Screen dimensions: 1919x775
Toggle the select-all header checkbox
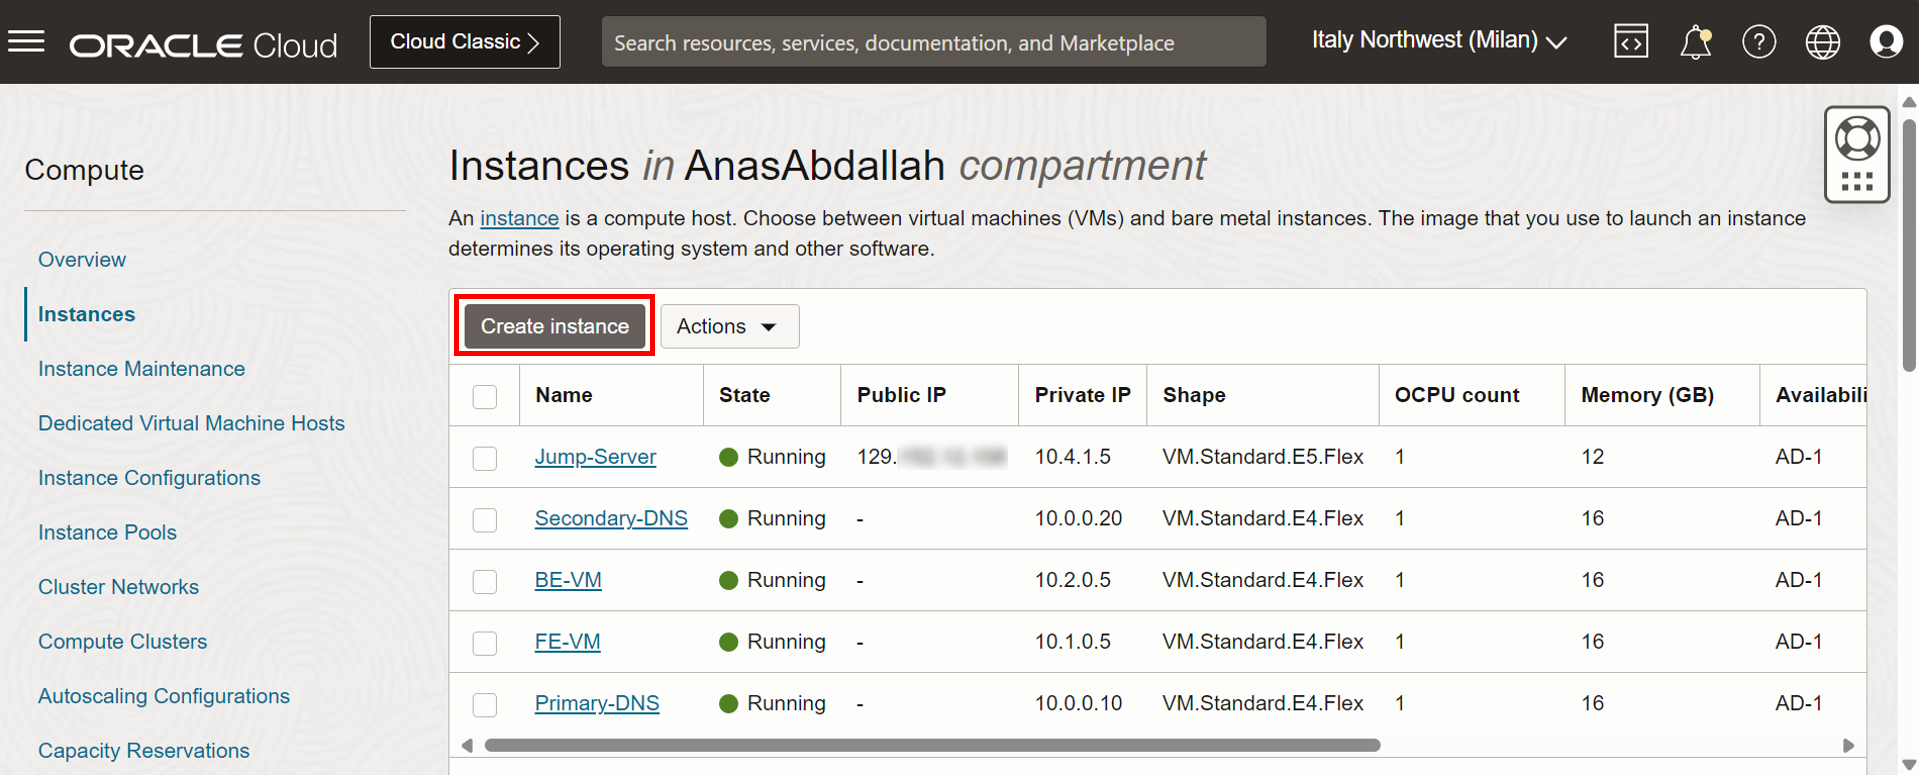(x=485, y=396)
